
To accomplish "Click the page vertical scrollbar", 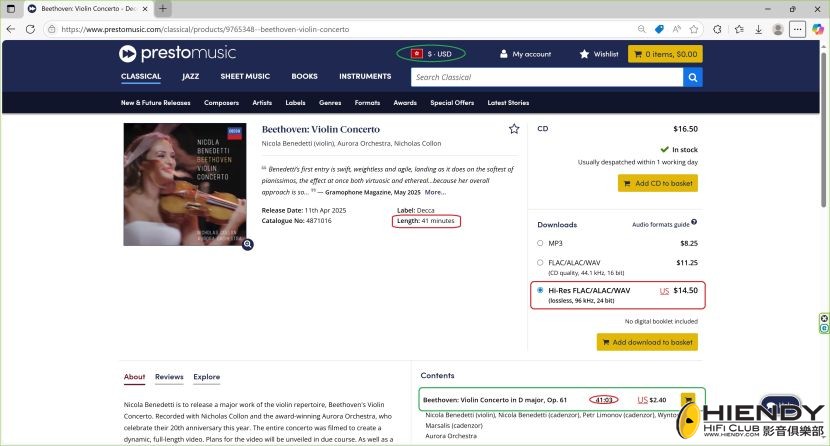I will [x=824, y=130].
